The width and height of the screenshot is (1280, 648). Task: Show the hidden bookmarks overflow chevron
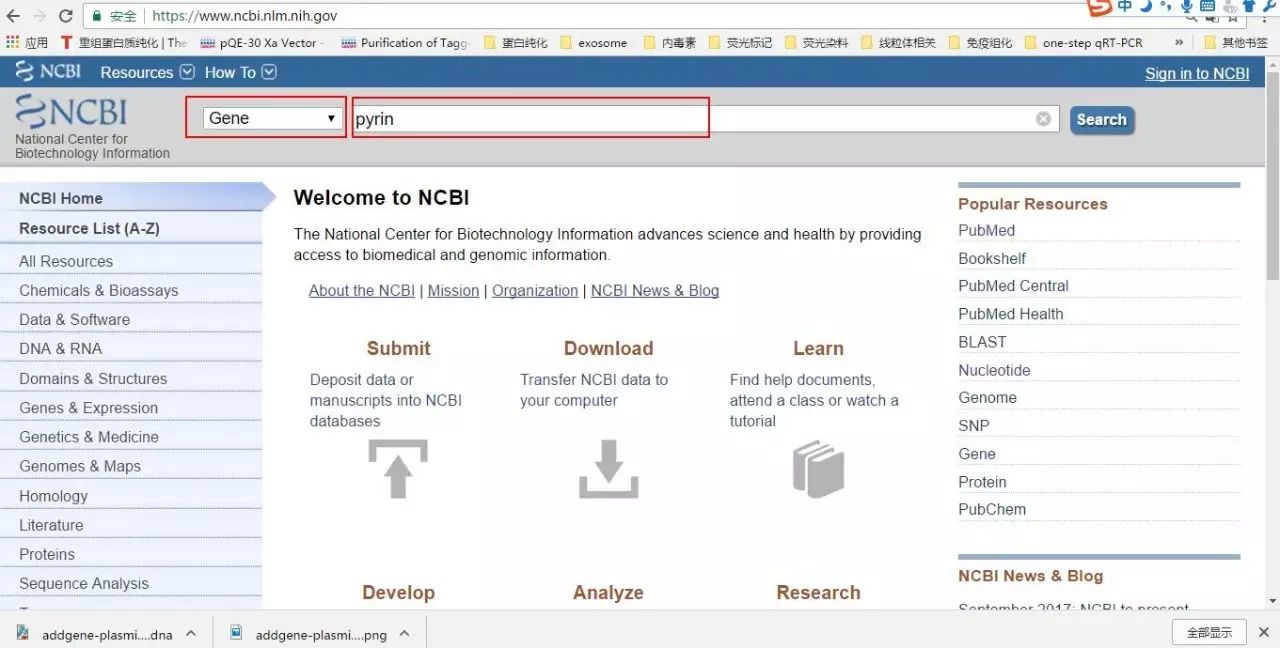tap(1179, 43)
